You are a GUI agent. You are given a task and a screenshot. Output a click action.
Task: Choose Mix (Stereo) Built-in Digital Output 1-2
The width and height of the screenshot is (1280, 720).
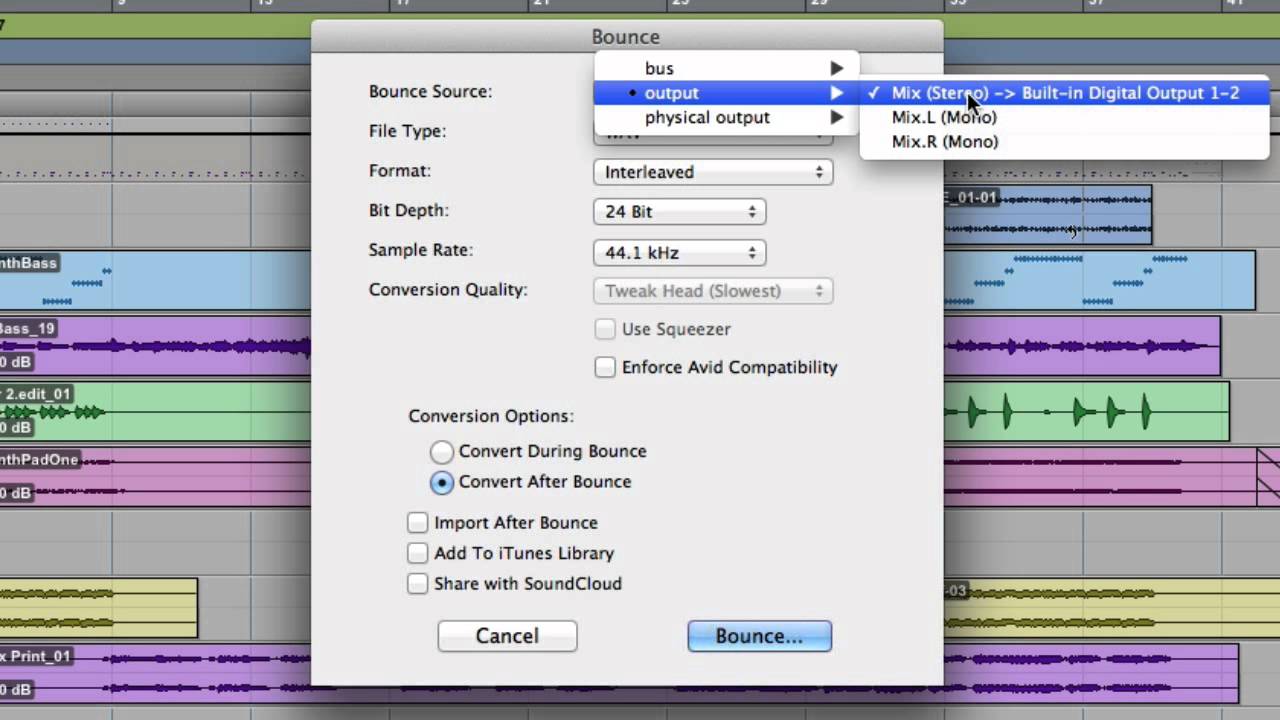(1065, 93)
